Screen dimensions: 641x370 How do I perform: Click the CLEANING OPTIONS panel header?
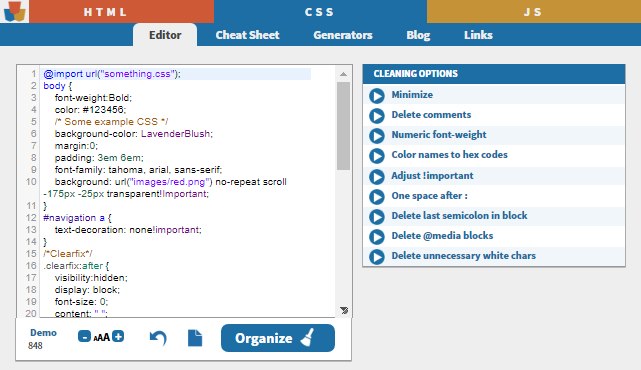click(x=494, y=74)
